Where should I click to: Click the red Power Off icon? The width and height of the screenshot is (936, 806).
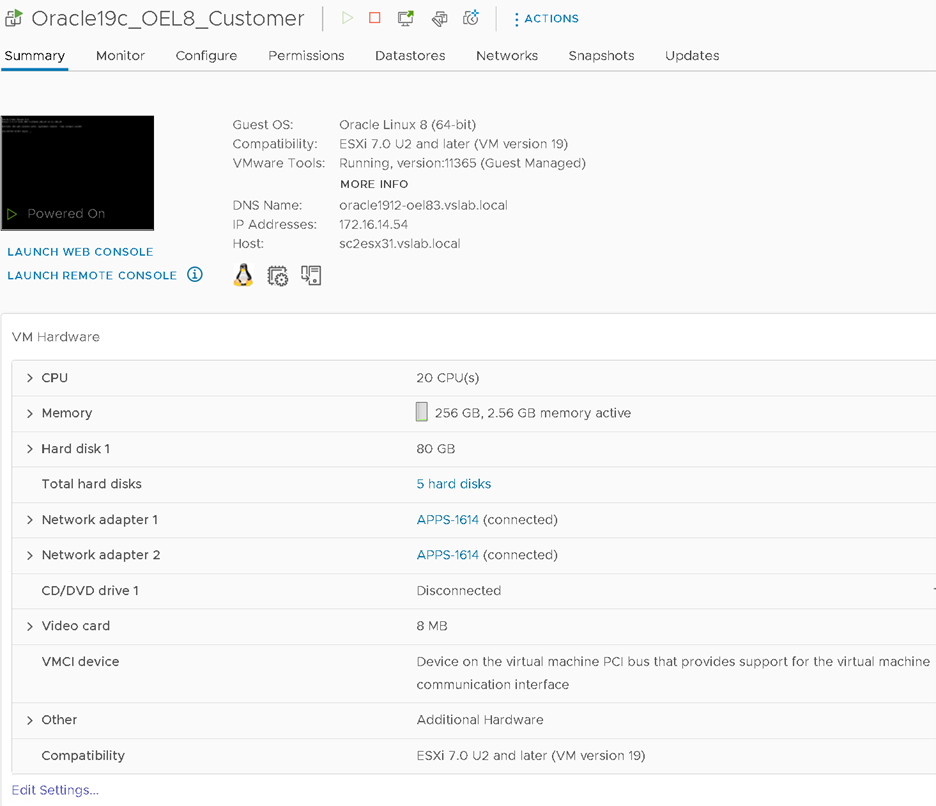(375, 18)
